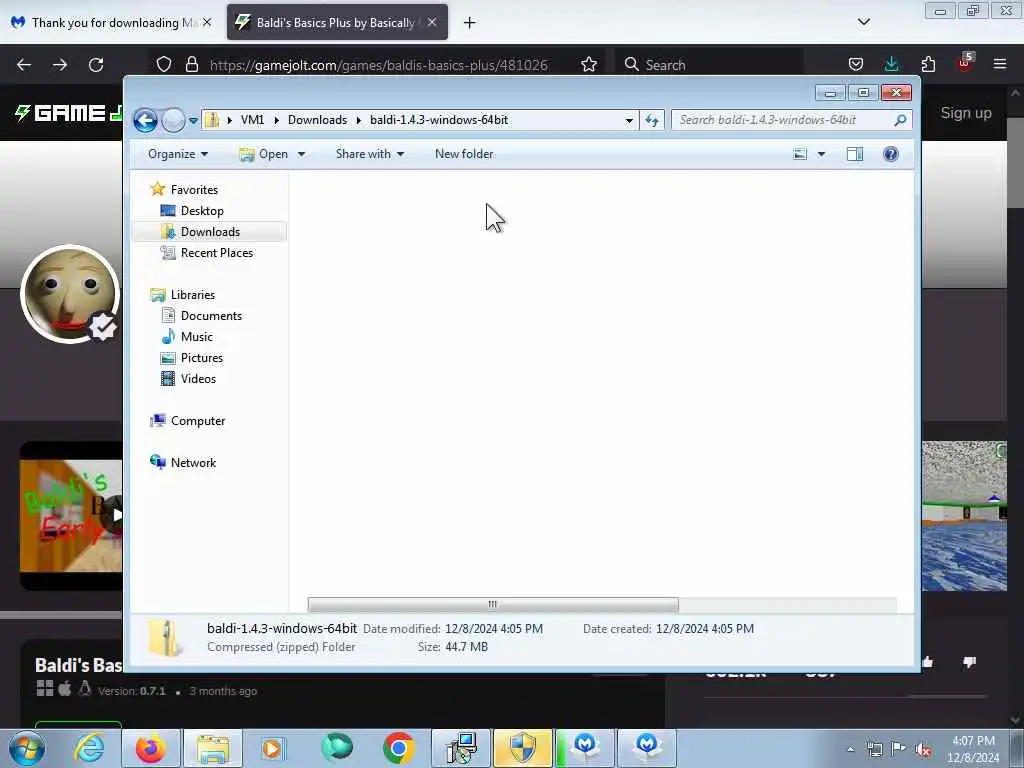The width and height of the screenshot is (1024, 768).
Task: Click Firefox back button
Action: (24, 65)
